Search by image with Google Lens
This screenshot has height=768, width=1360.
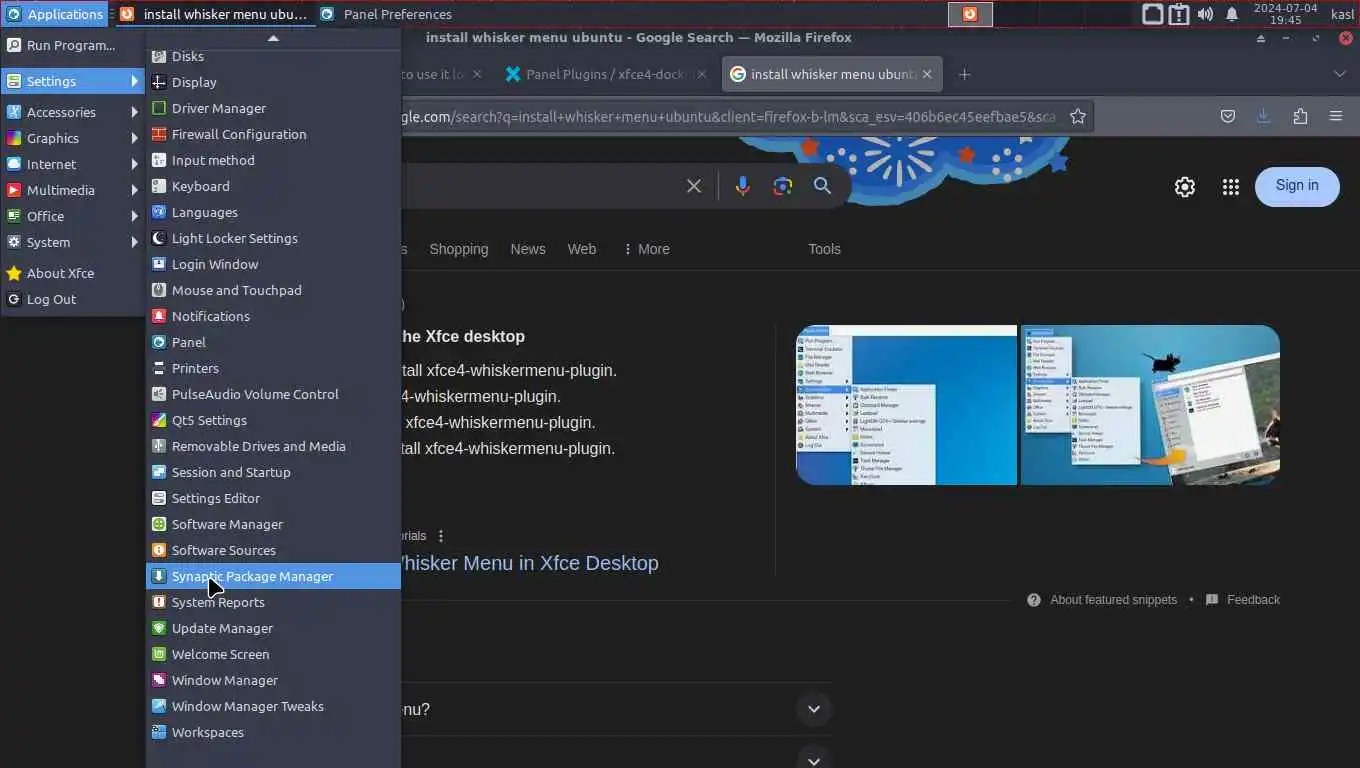(x=782, y=186)
